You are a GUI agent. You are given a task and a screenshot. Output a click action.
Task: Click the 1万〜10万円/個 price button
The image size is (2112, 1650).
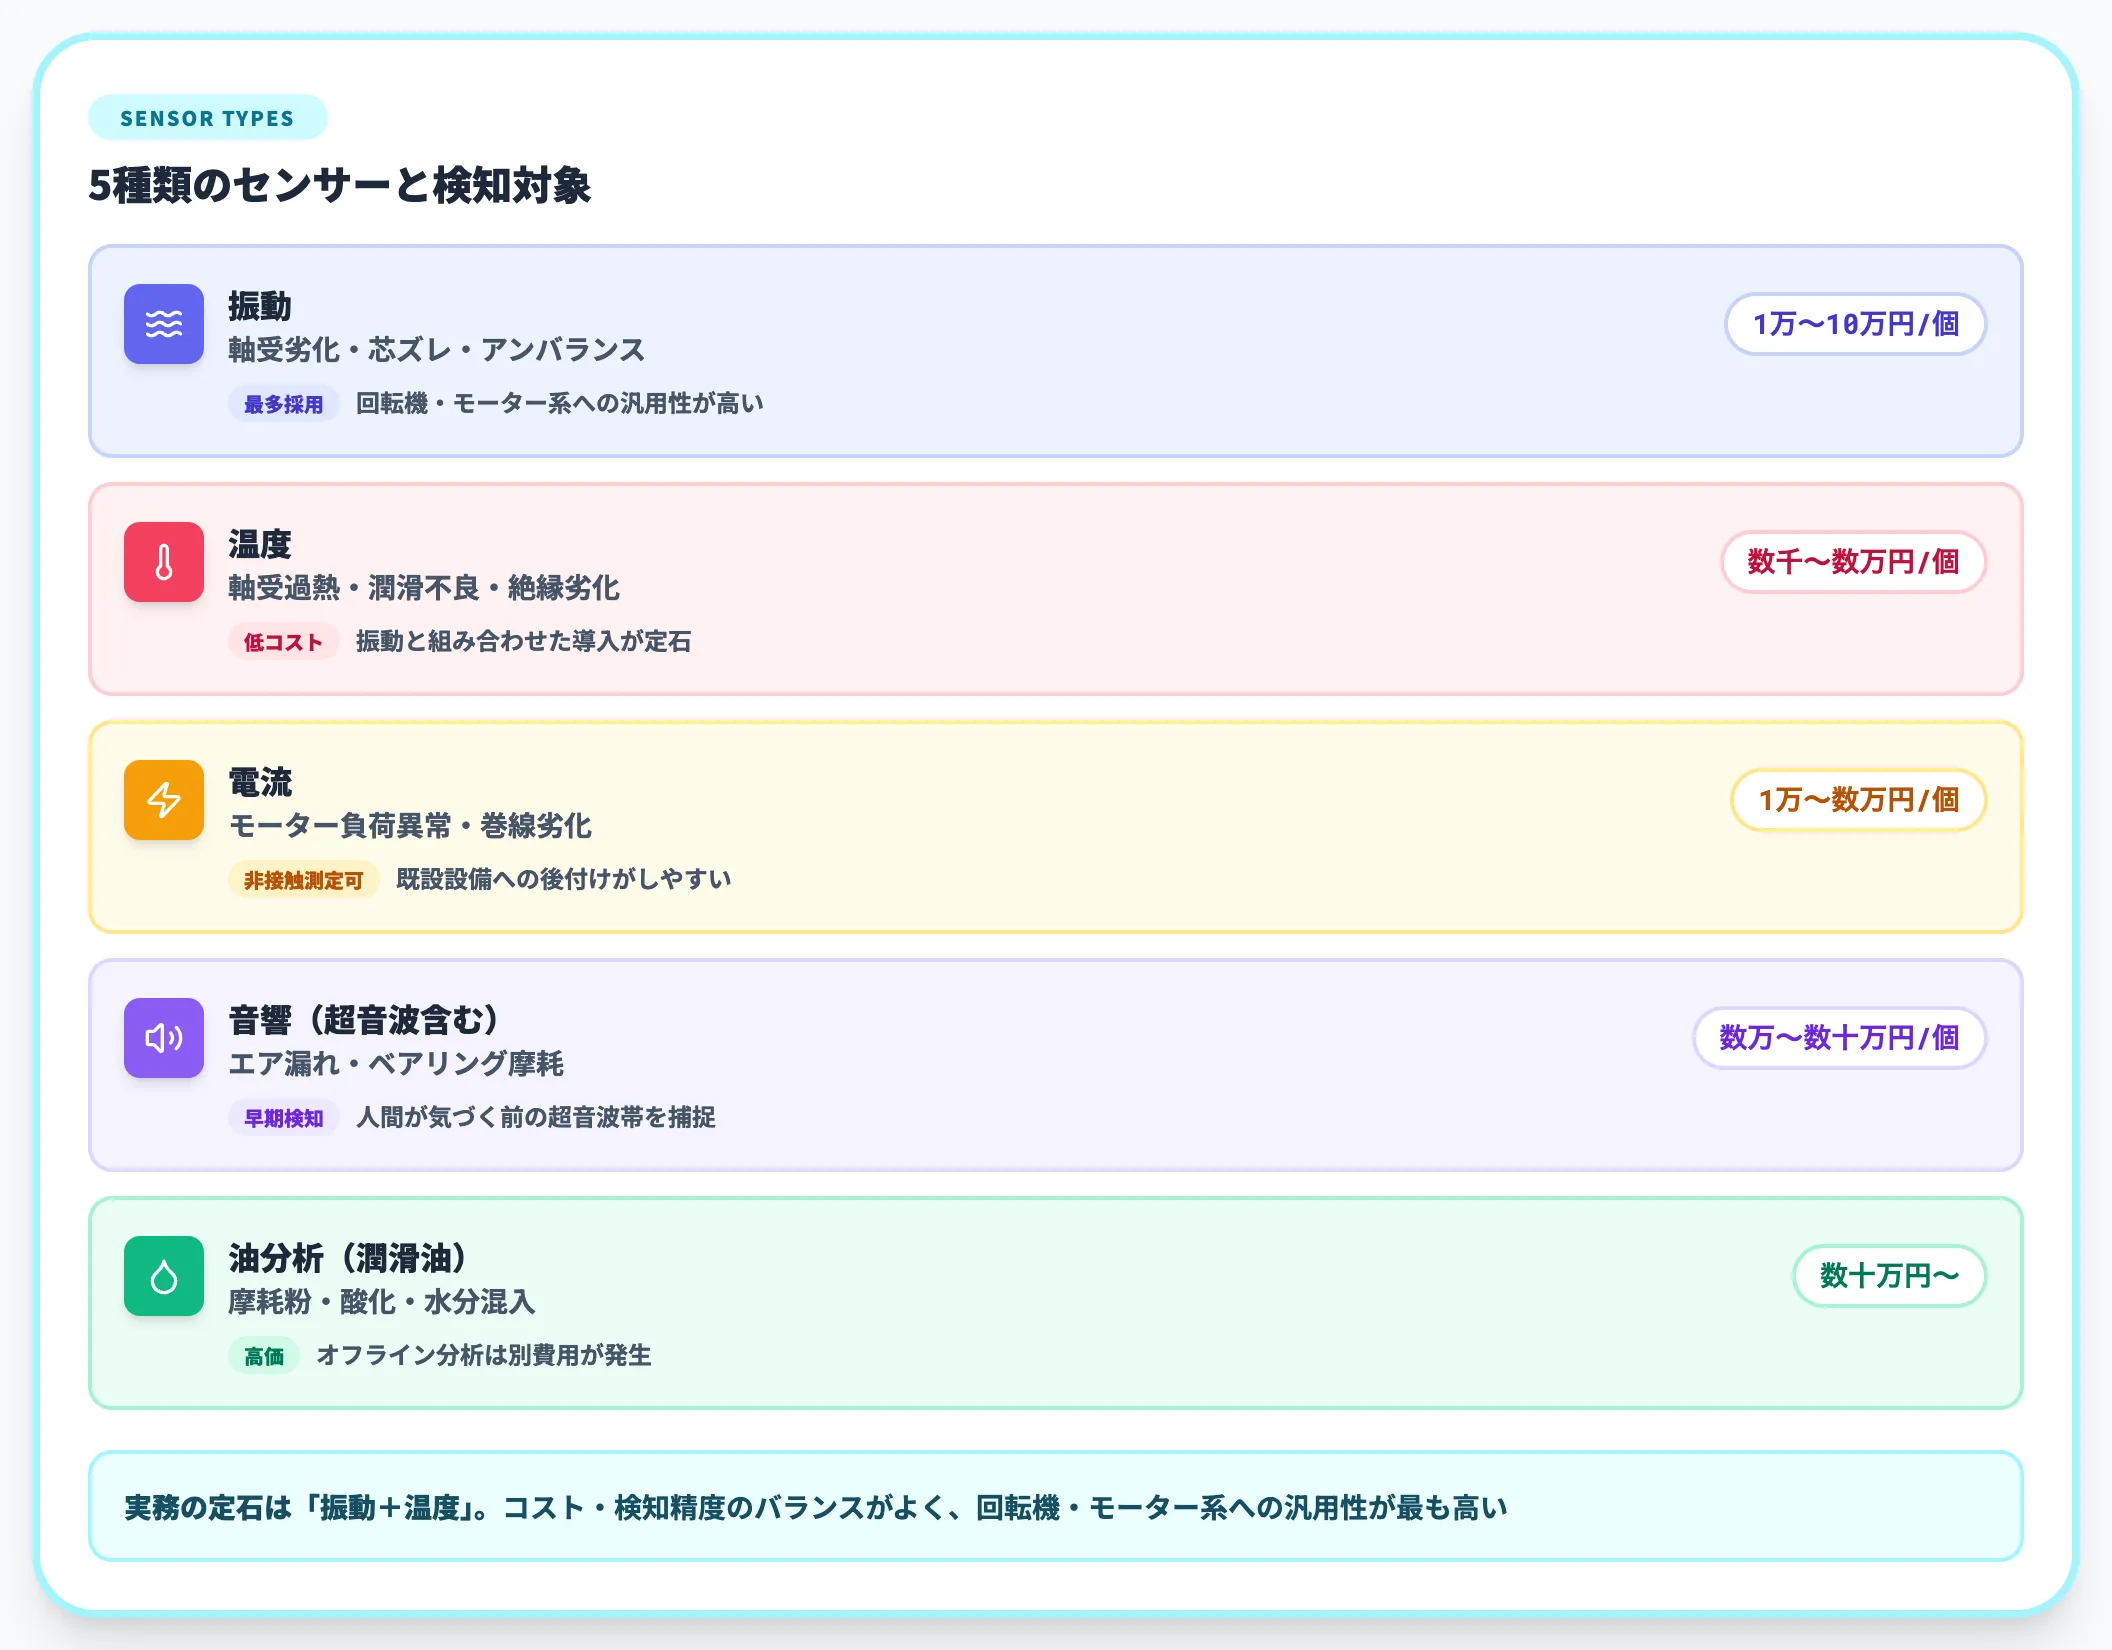(1854, 323)
